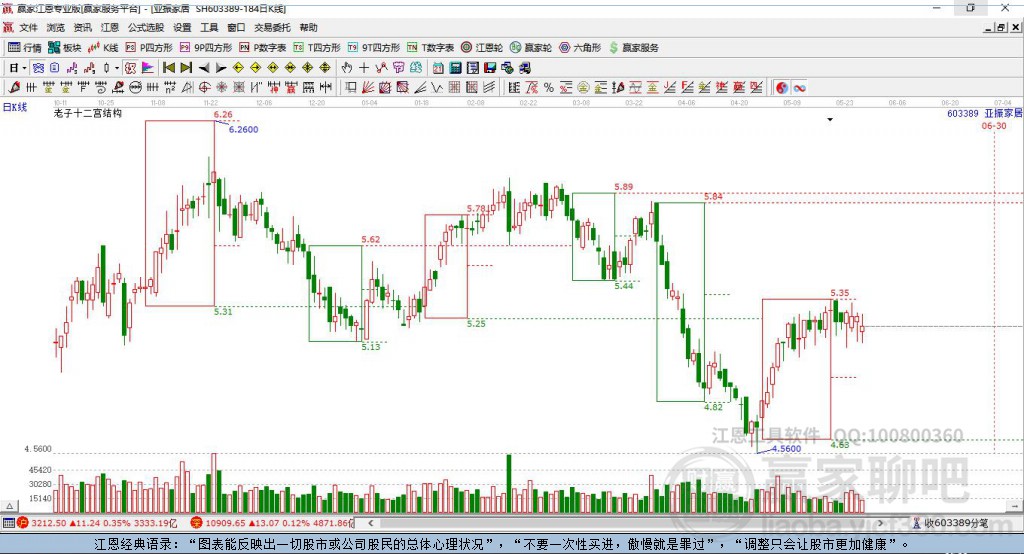Open 赢家服务 with dollar icon
This screenshot has width=1024, height=554.
point(634,48)
